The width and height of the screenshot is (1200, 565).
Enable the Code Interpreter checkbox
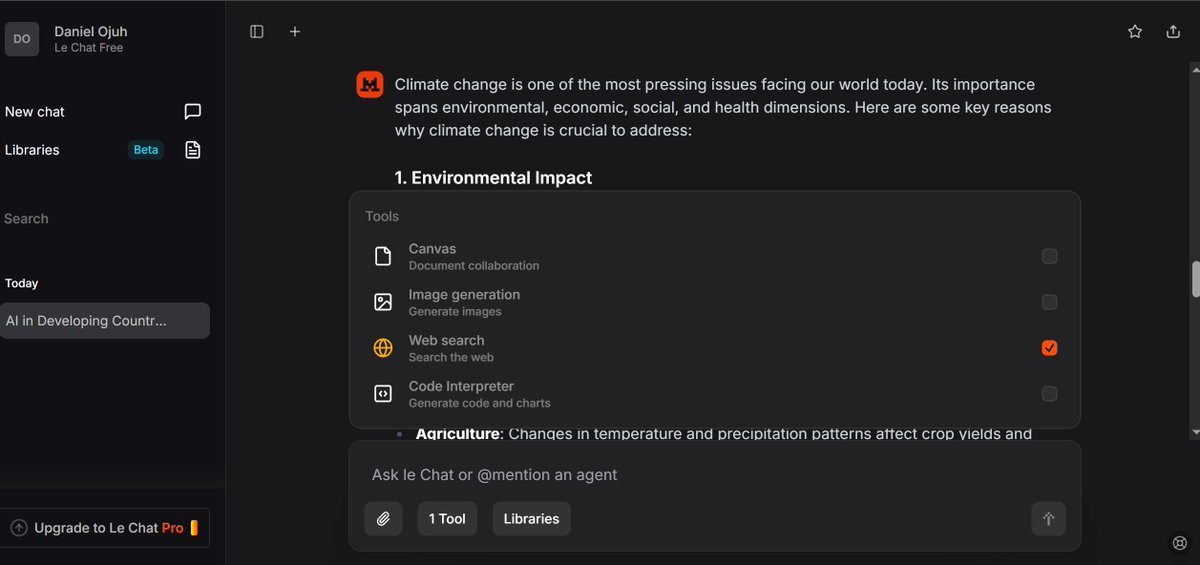pos(1049,394)
